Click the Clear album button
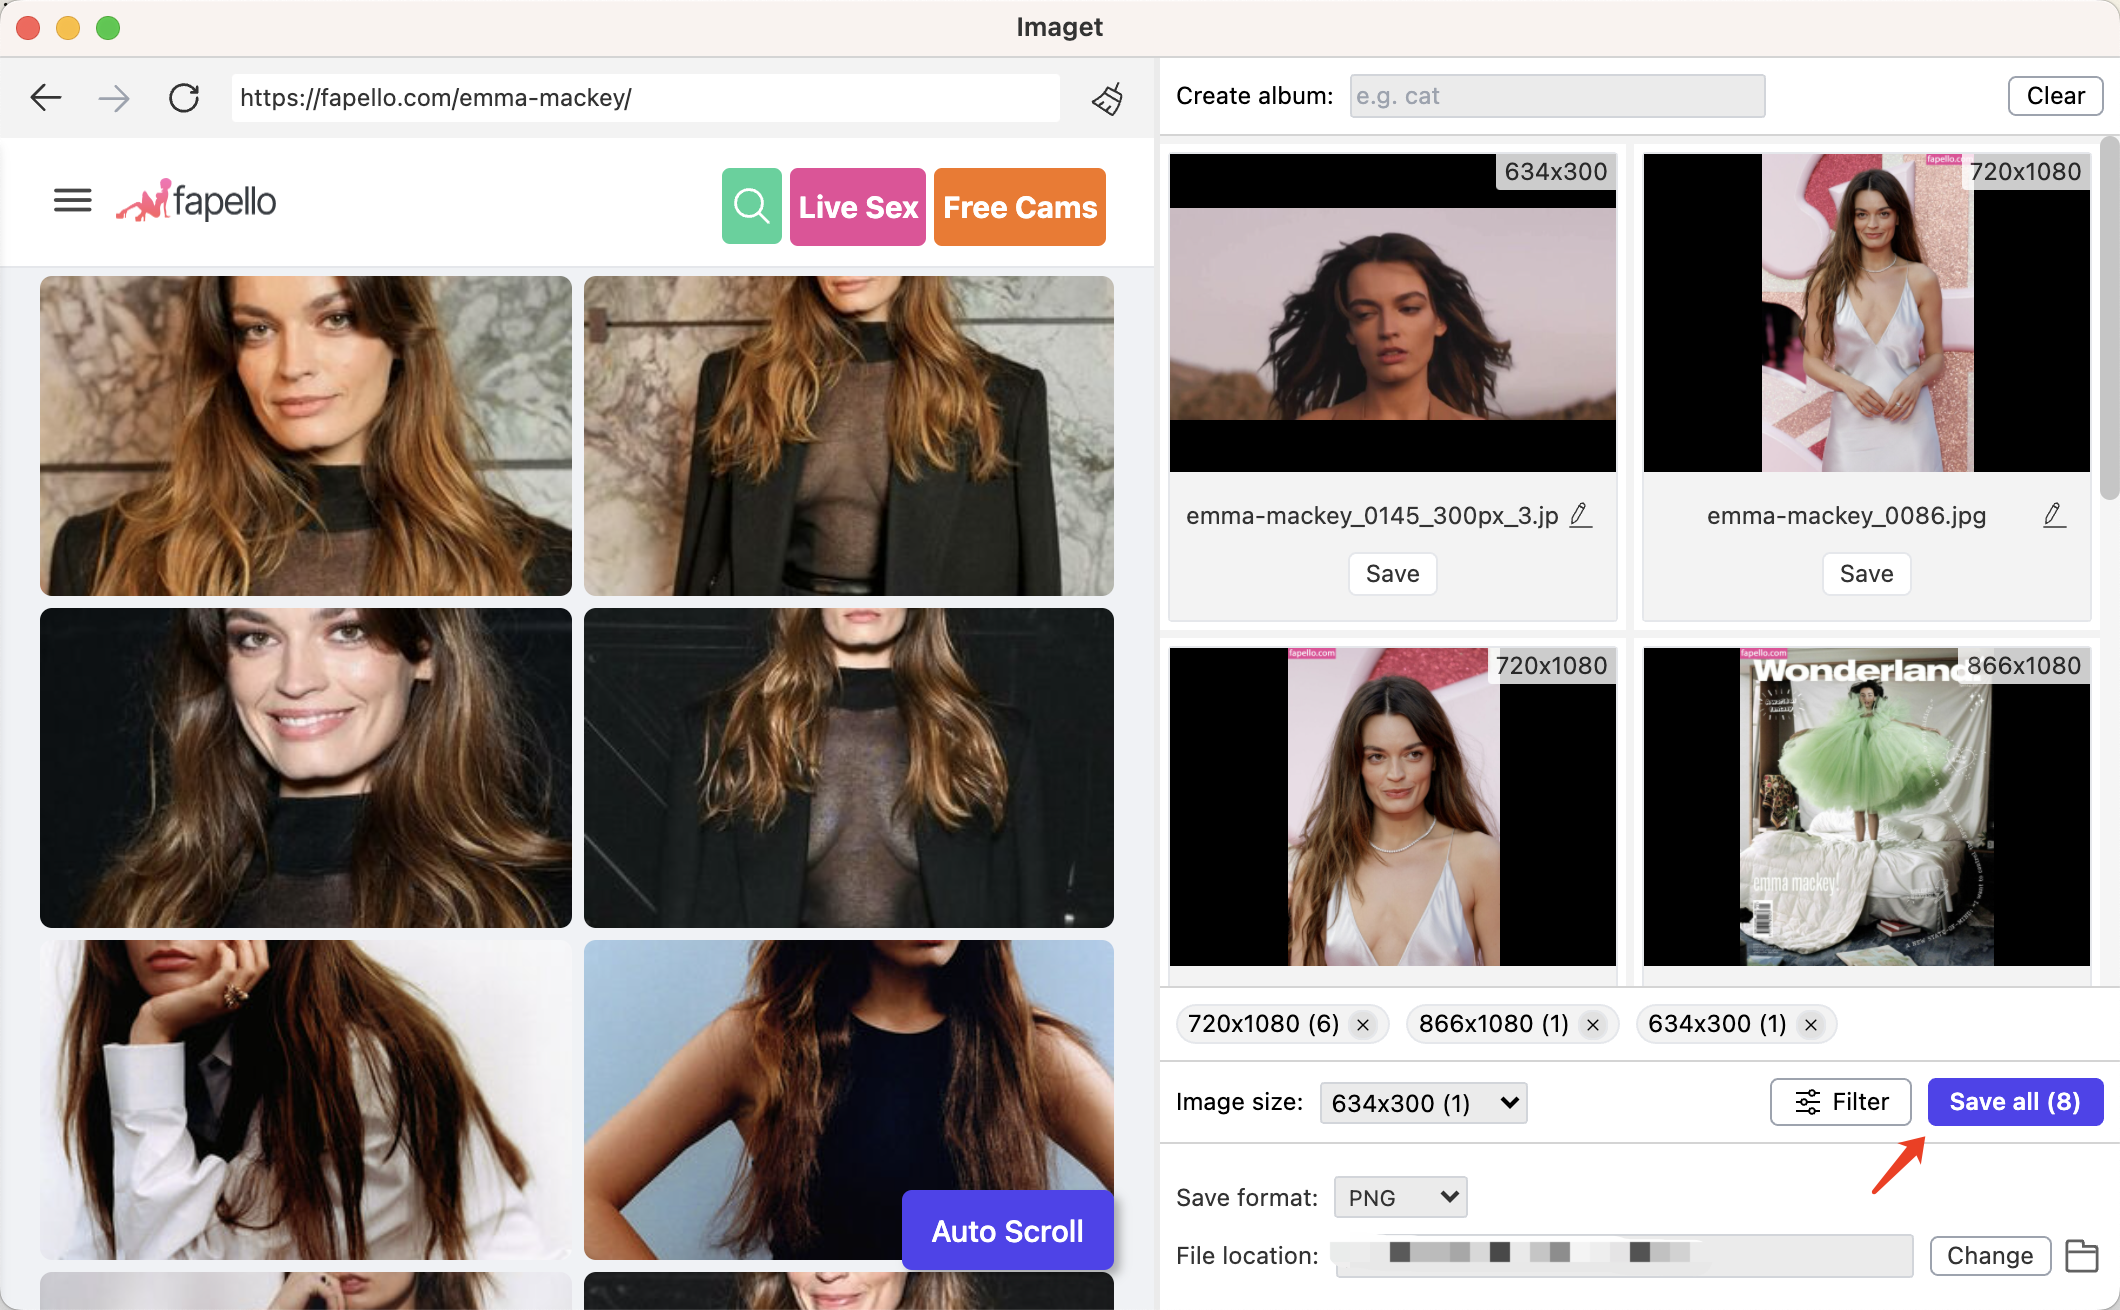Screen dimensions: 2120x1310 pos(2053,95)
